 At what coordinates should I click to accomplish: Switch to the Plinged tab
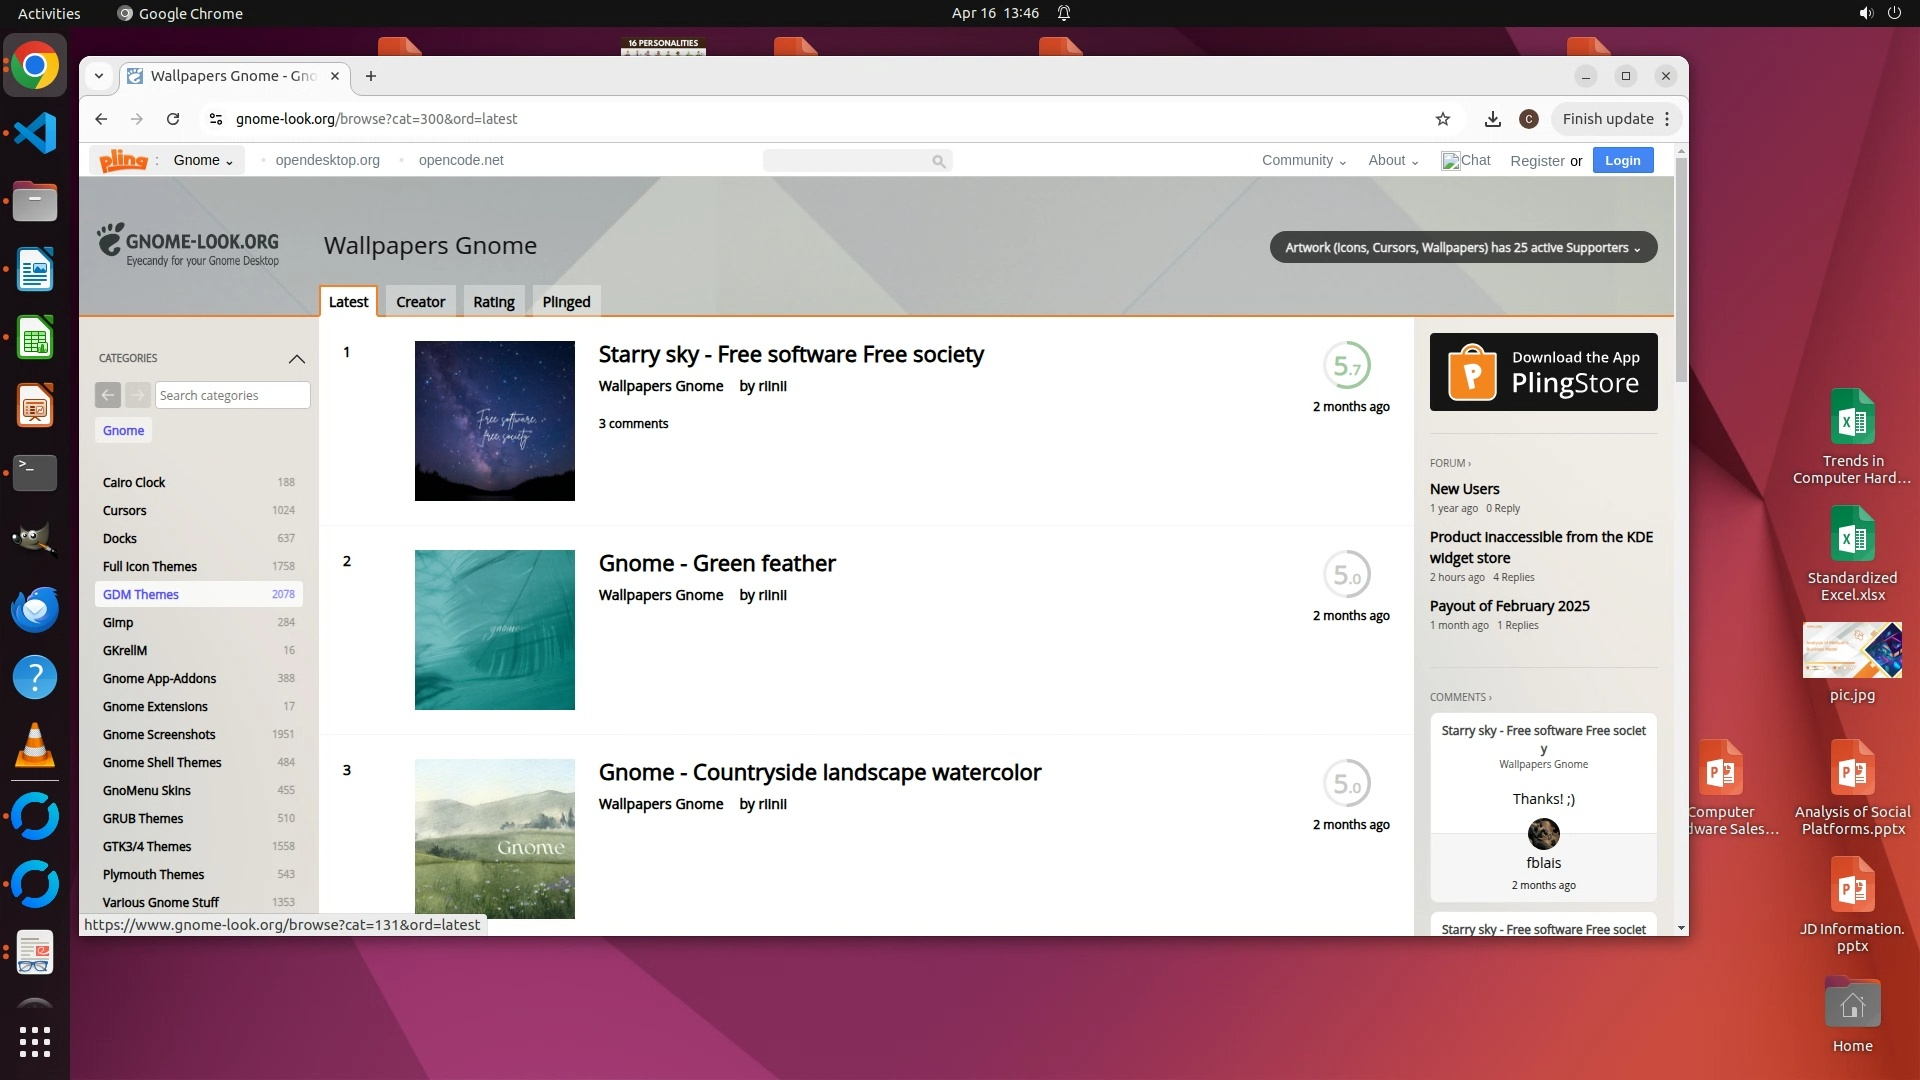click(566, 302)
